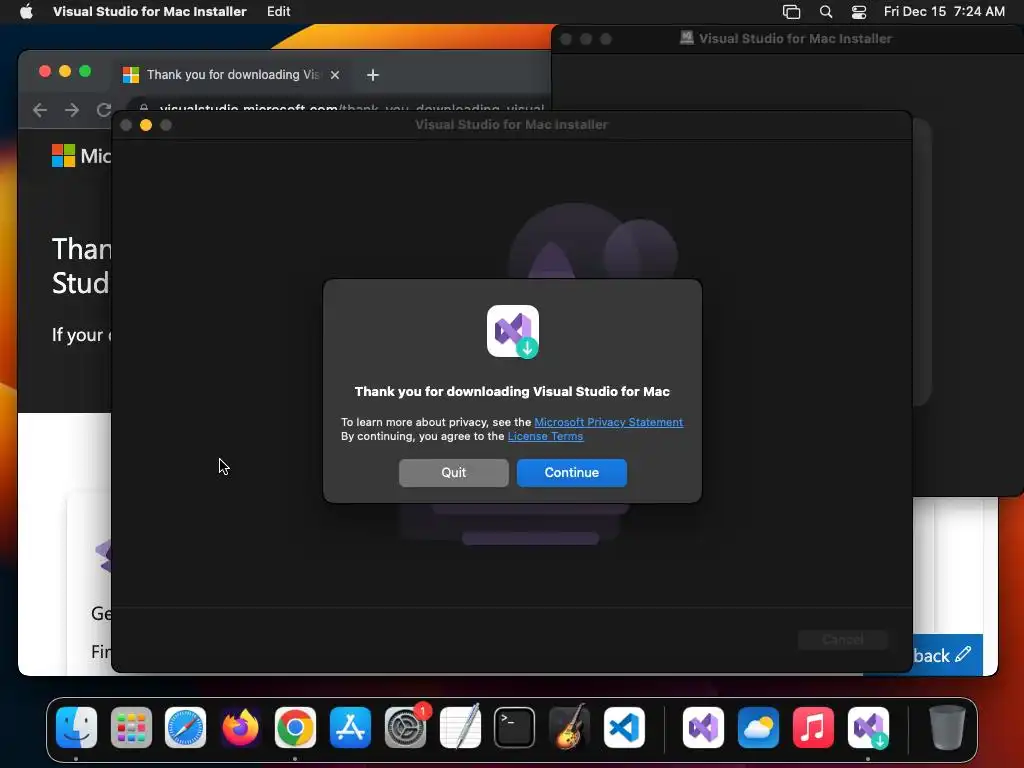Open the Visual Studio for Mac Installer menu
Screen dimensions: 1024x768
click(x=150, y=12)
